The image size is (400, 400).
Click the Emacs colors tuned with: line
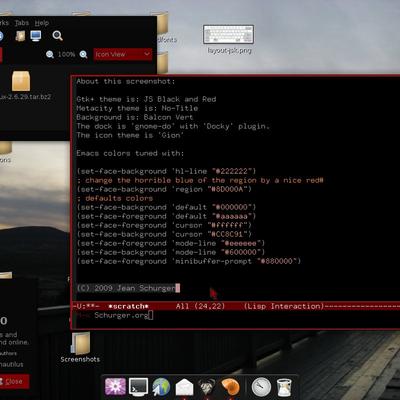130,153
